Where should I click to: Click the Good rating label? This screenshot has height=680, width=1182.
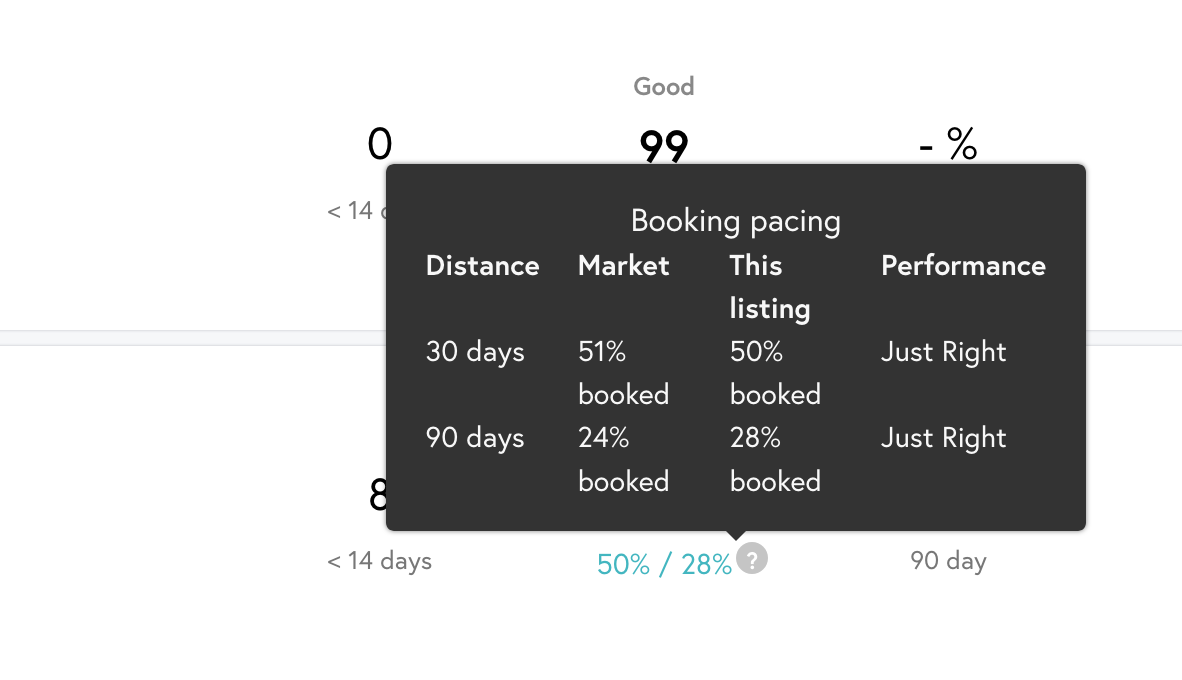click(664, 87)
